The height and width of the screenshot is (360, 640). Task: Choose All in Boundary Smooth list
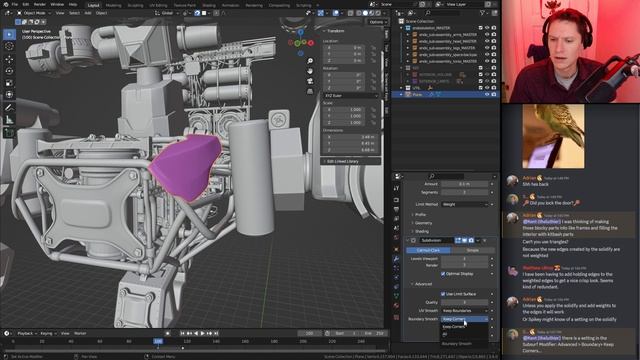pos(464,334)
